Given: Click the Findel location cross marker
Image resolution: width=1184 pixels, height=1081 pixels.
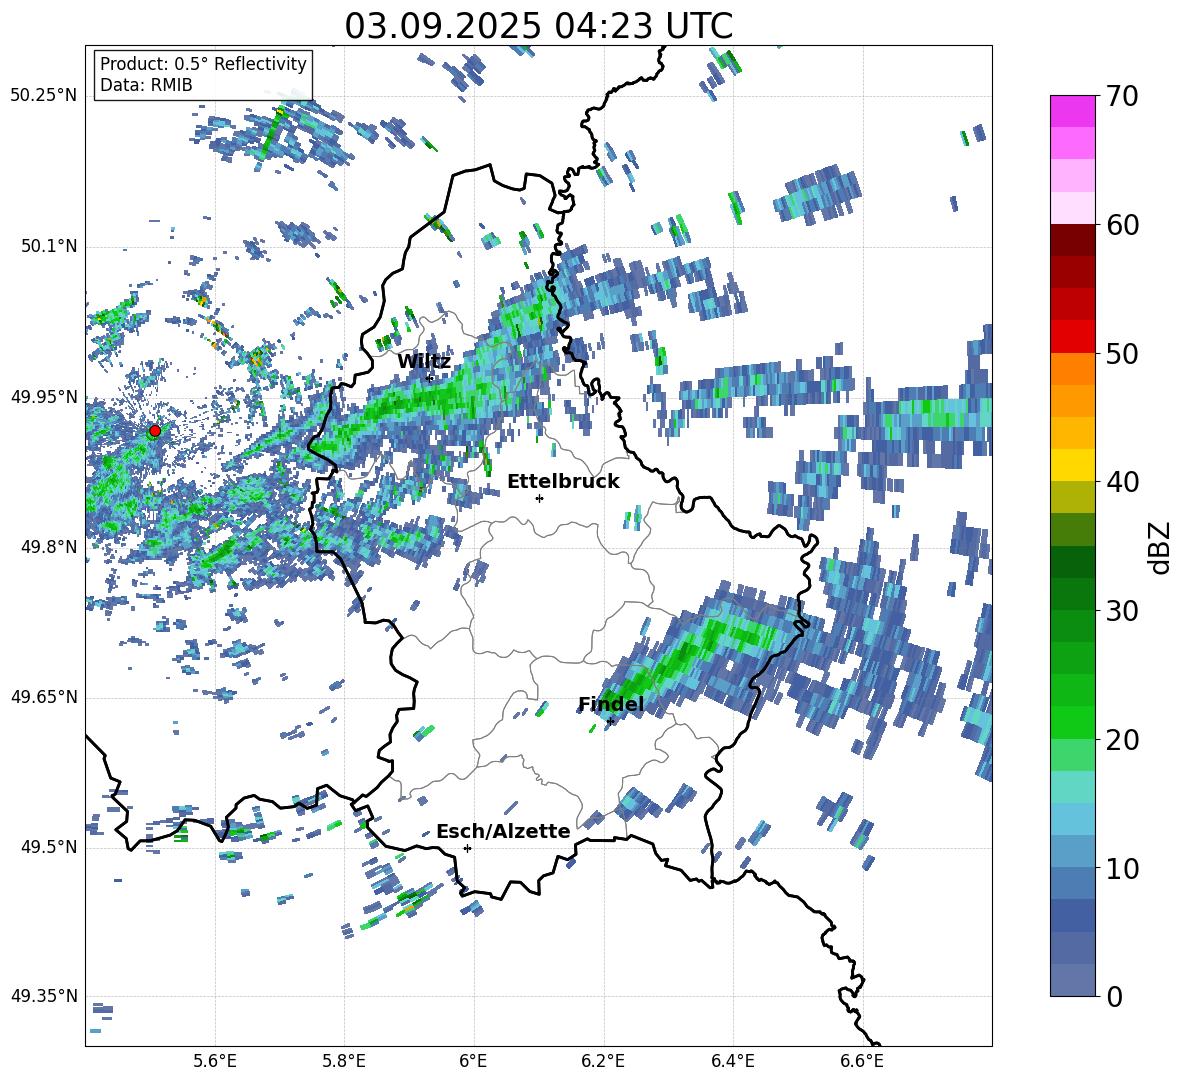Looking at the screenshot, I should click(610, 722).
